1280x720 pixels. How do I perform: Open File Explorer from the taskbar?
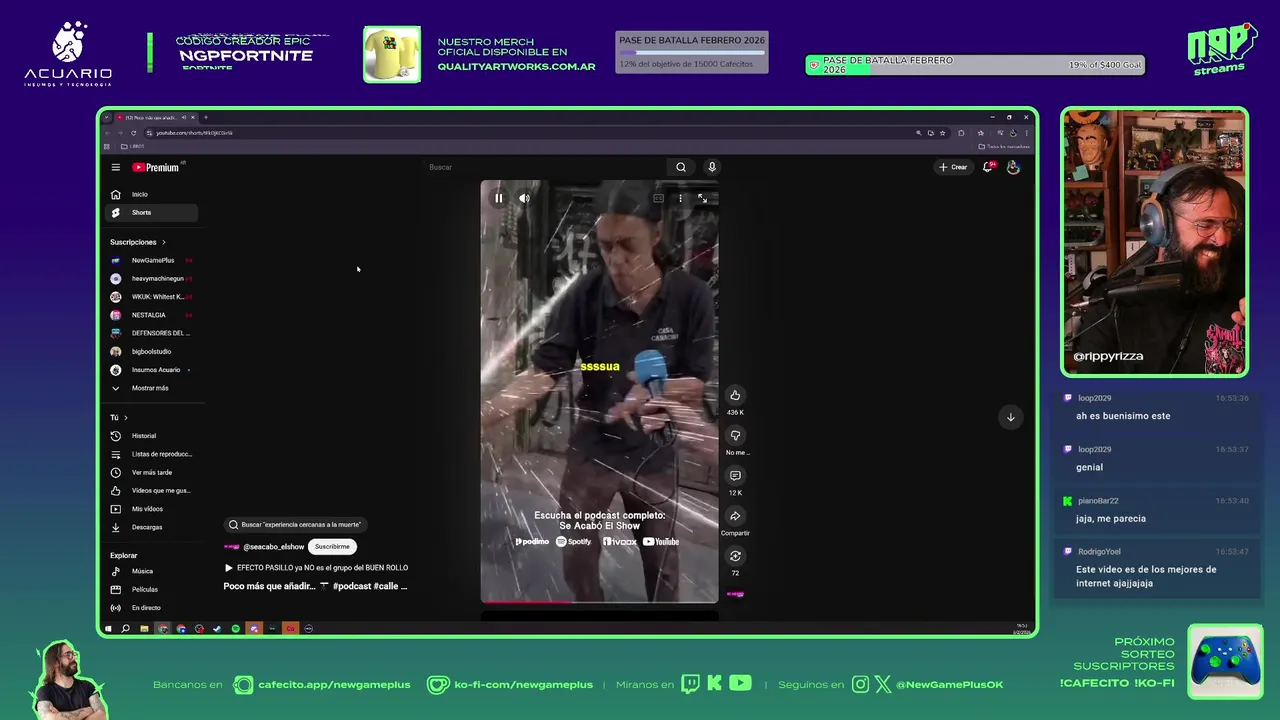(x=144, y=629)
